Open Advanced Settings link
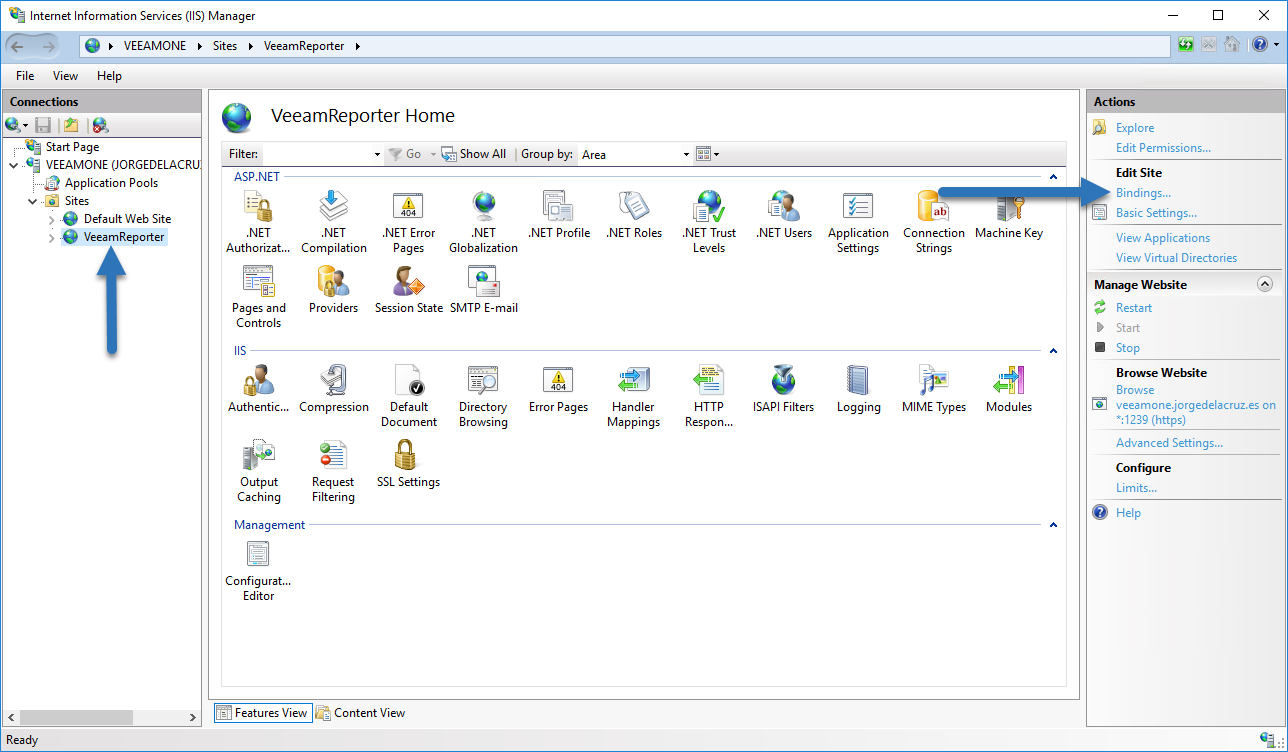 pos(1169,443)
